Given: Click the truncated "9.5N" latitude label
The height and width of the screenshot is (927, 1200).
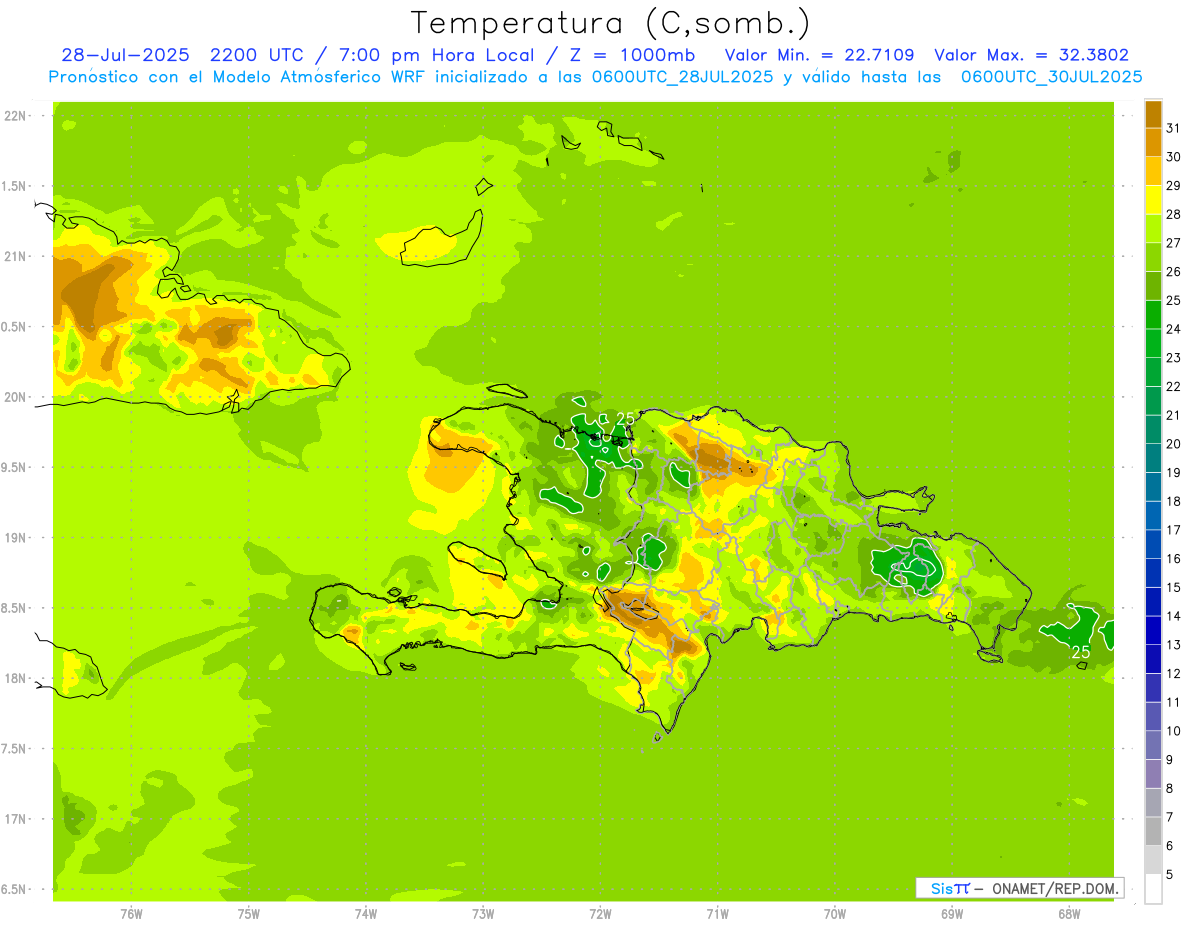Looking at the screenshot, I should 14,467.
